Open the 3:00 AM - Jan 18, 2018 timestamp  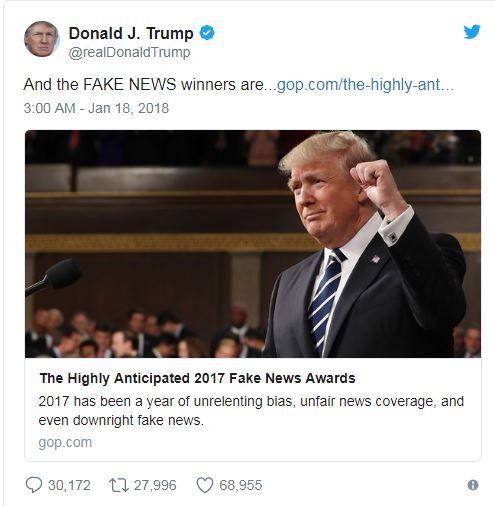[96, 108]
